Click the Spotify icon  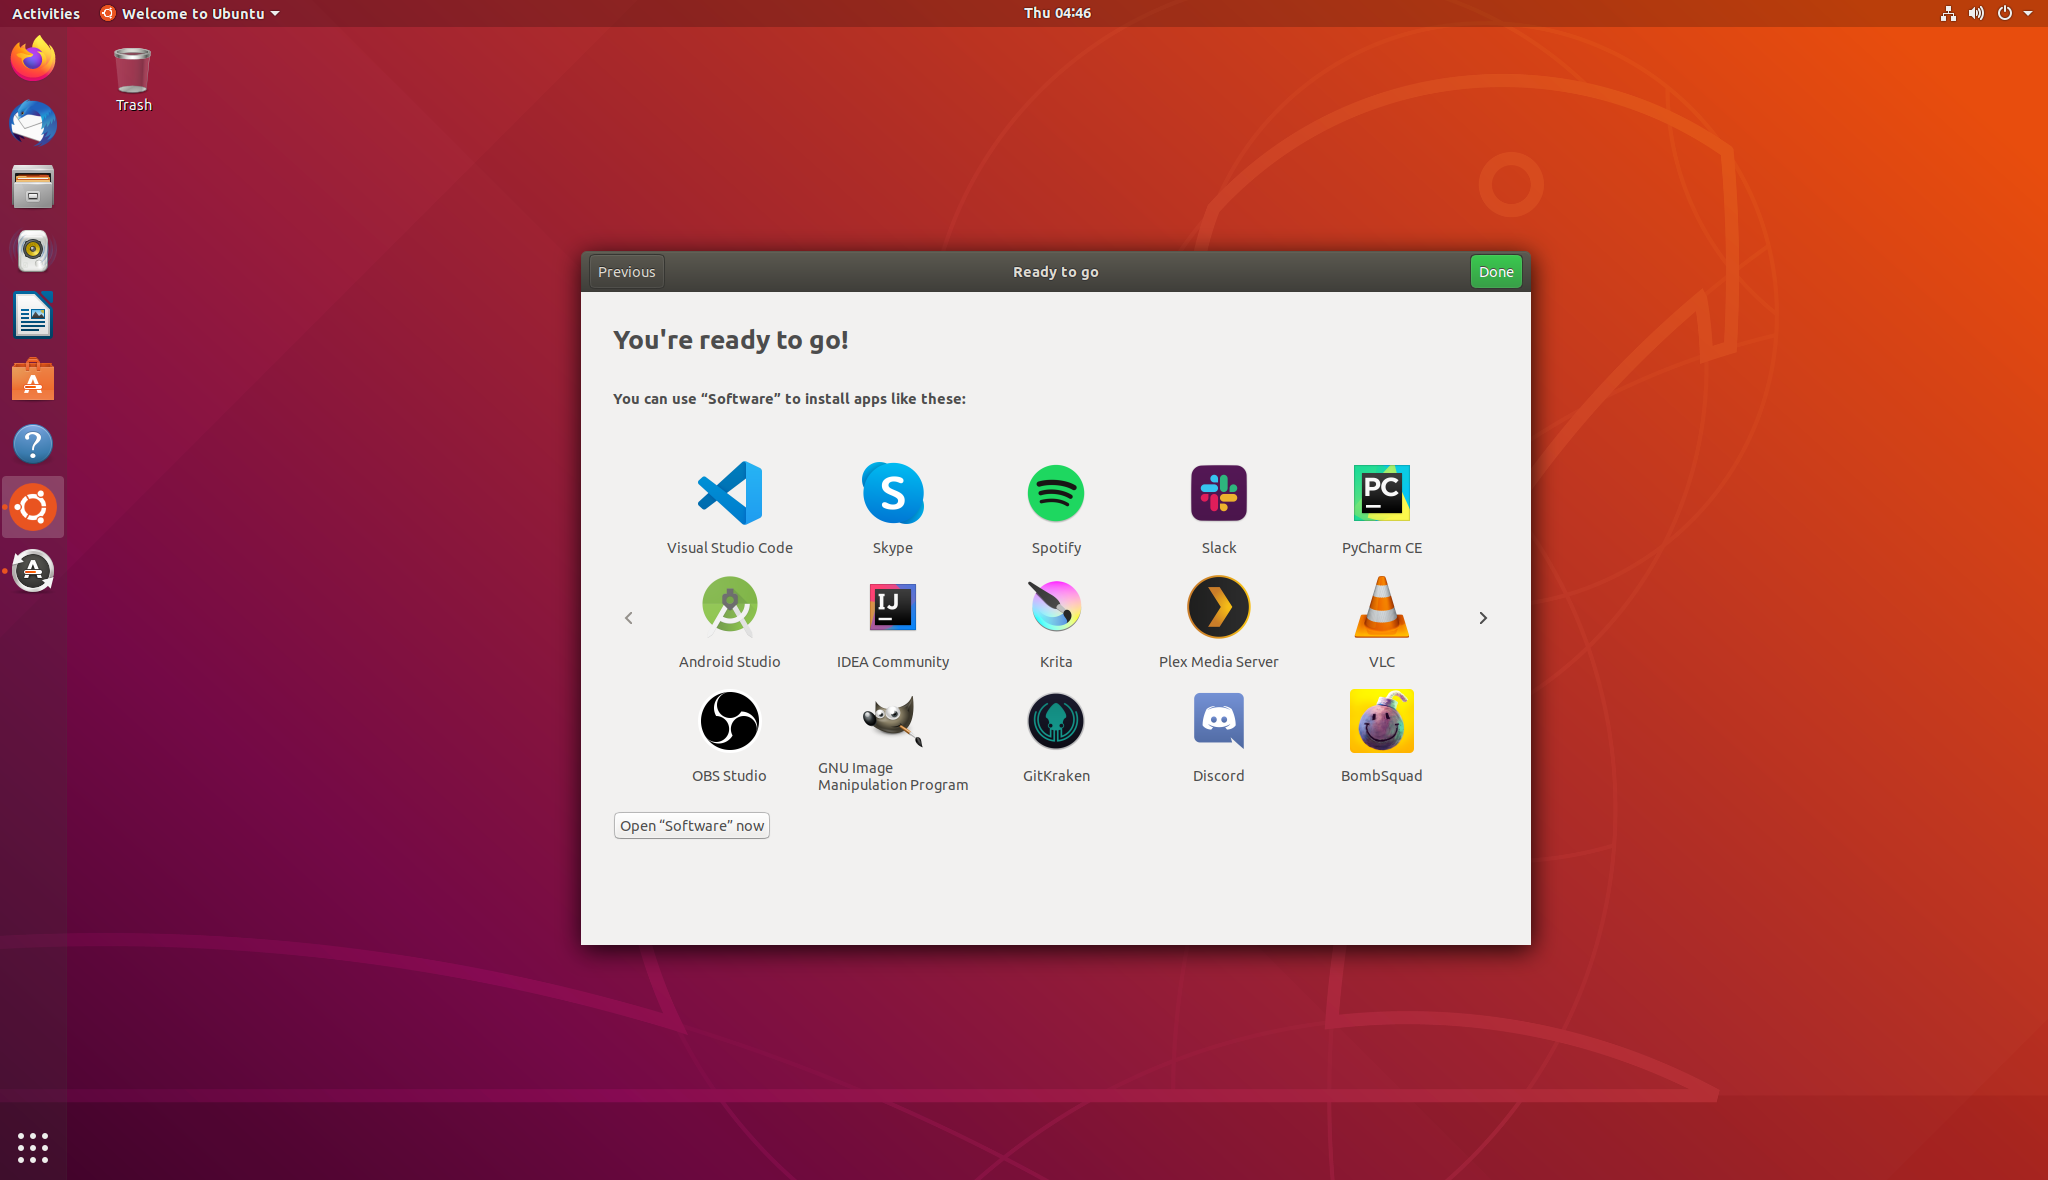pos(1056,493)
